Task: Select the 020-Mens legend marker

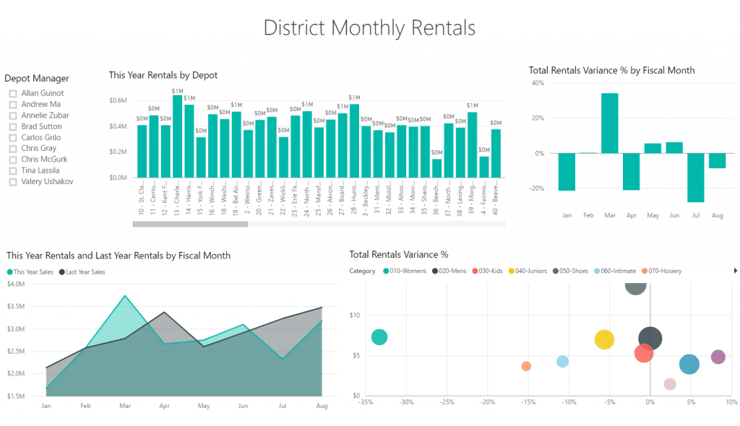Action: (436, 271)
